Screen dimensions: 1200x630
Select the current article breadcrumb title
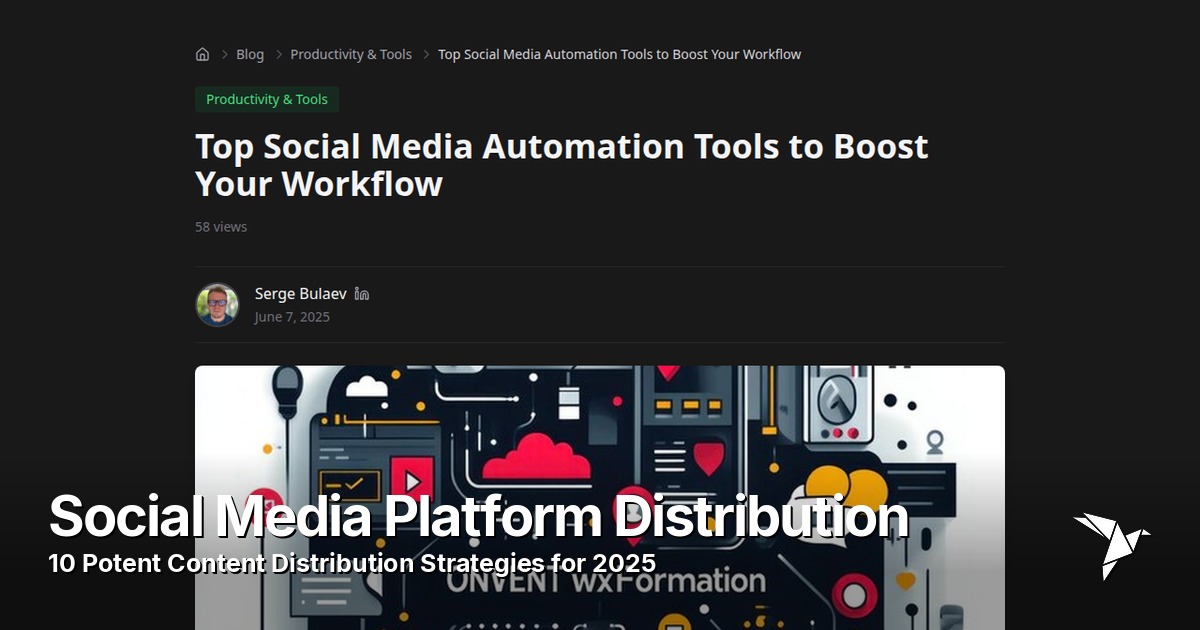[x=619, y=54]
